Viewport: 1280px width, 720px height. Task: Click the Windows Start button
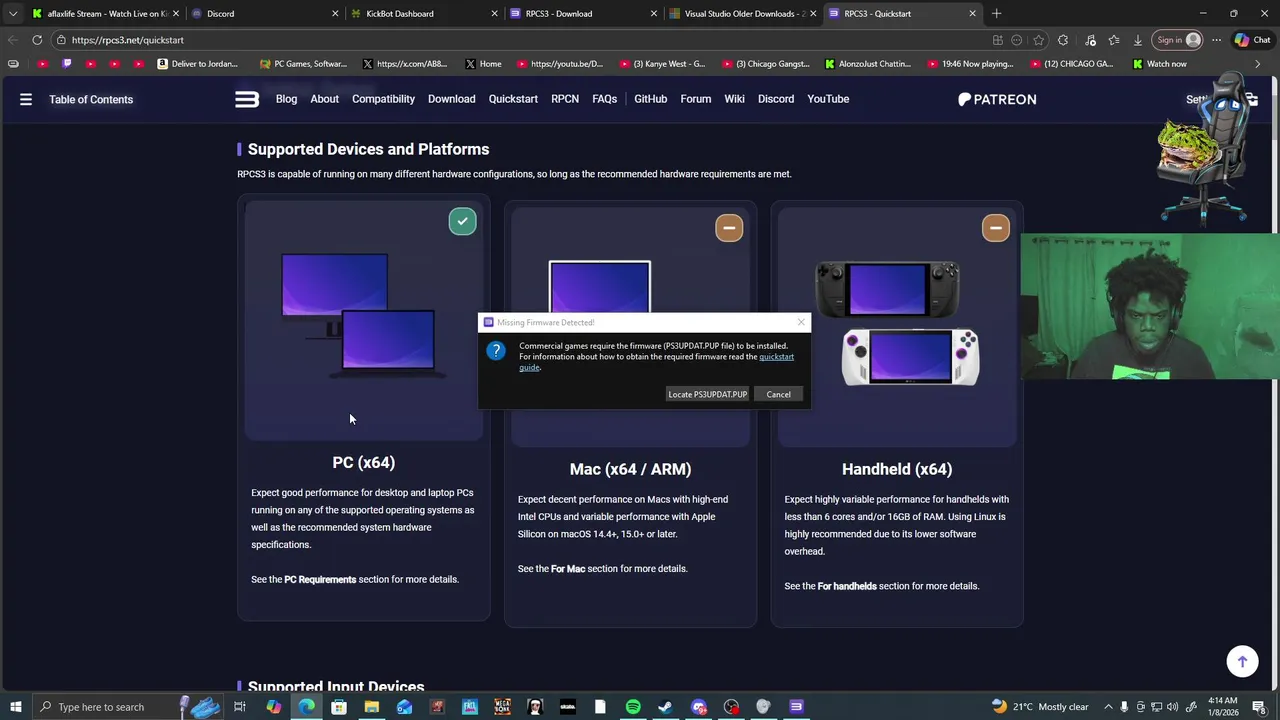tap(15, 707)
